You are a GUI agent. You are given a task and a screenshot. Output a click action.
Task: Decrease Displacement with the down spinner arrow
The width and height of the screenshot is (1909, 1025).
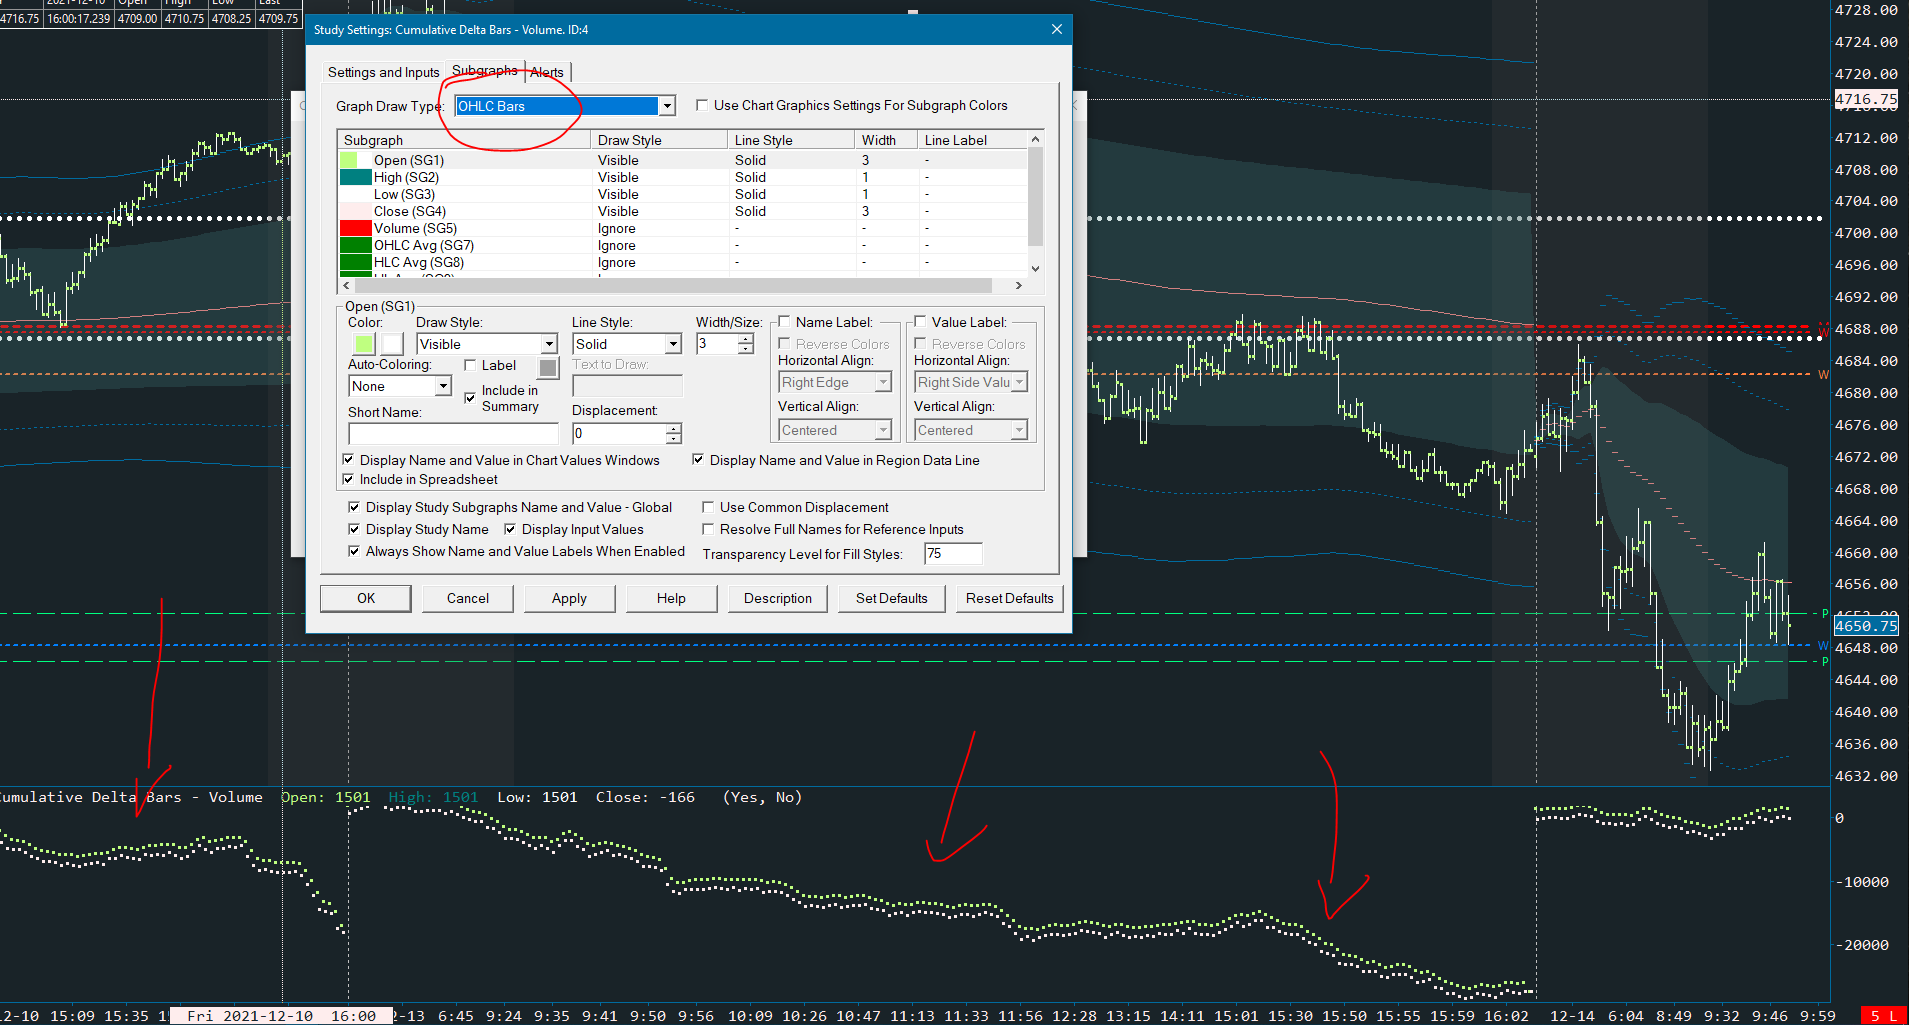point(674,439)
